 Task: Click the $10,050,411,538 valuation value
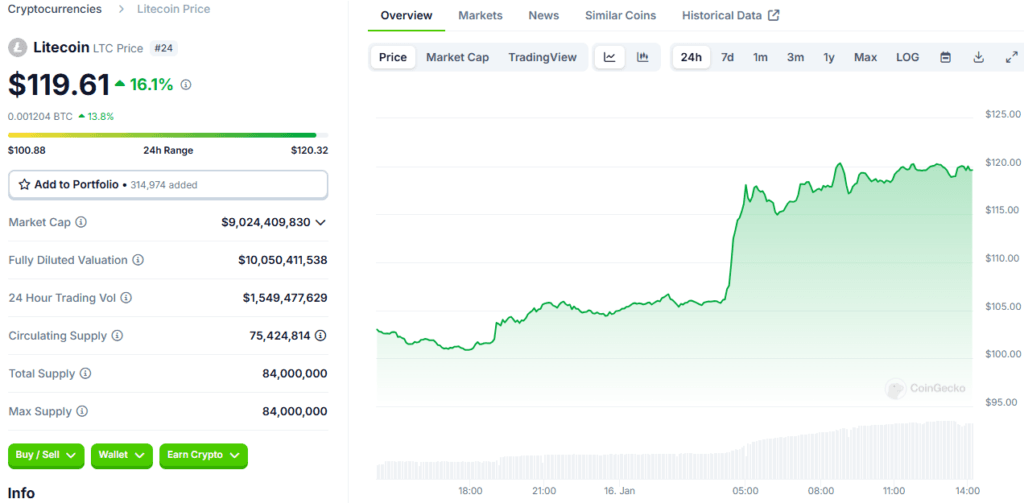click(283, 260)
